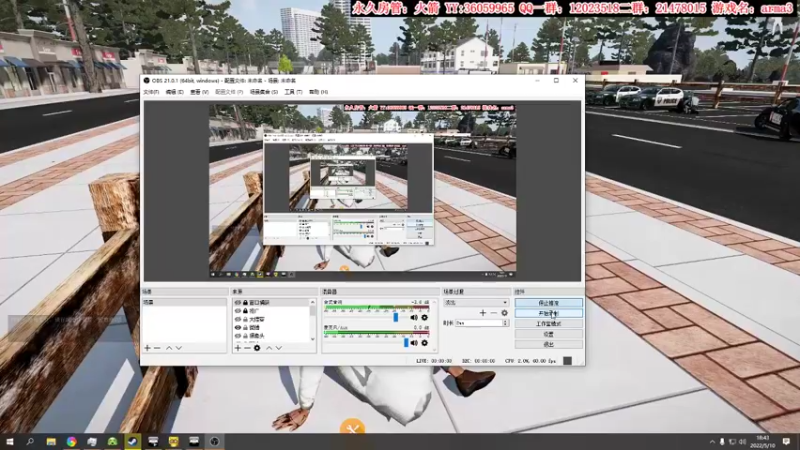Remove the selected source with the Sources minus icon
The image size is (800, 450).
[247, 348]
